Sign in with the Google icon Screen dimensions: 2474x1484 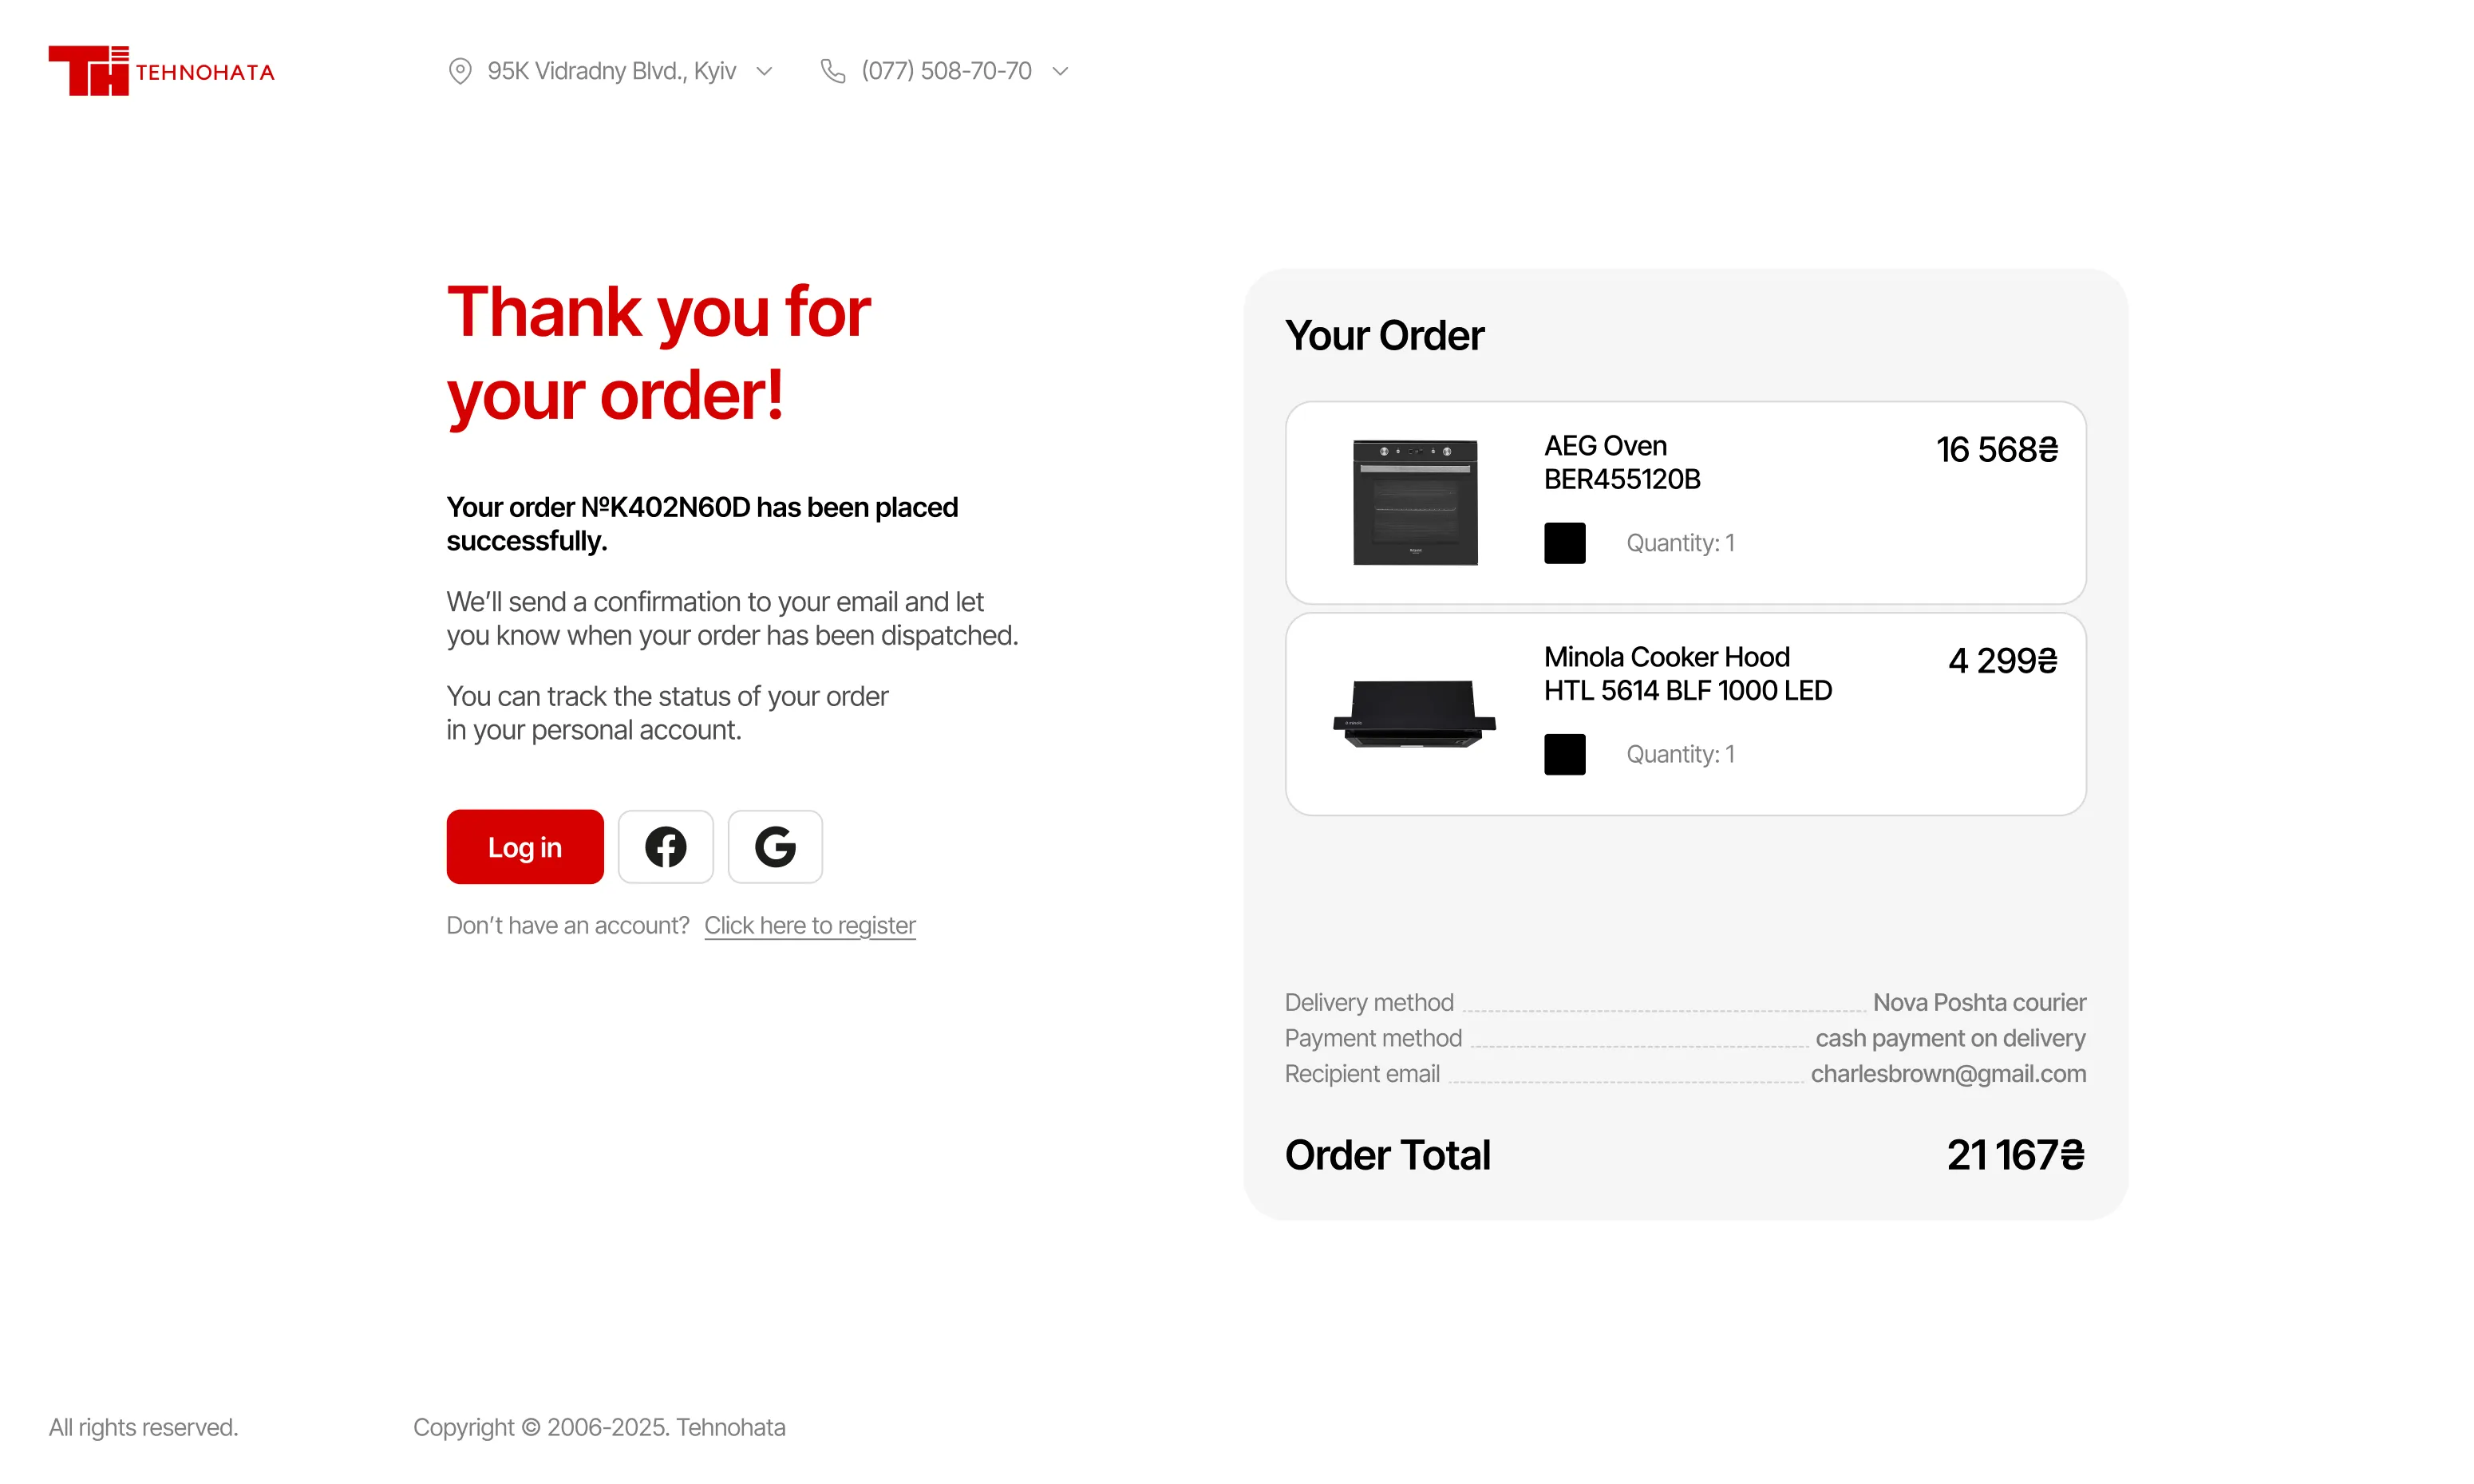pos(775,847)
